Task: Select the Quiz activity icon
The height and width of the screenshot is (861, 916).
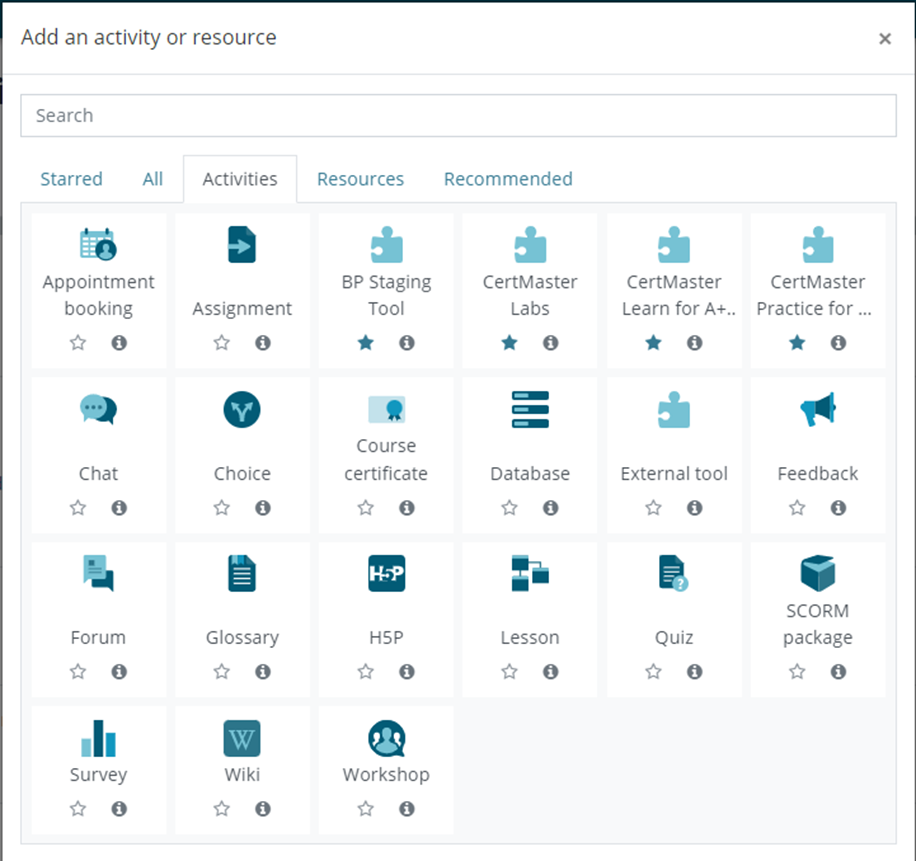Action: click(673, 573)
